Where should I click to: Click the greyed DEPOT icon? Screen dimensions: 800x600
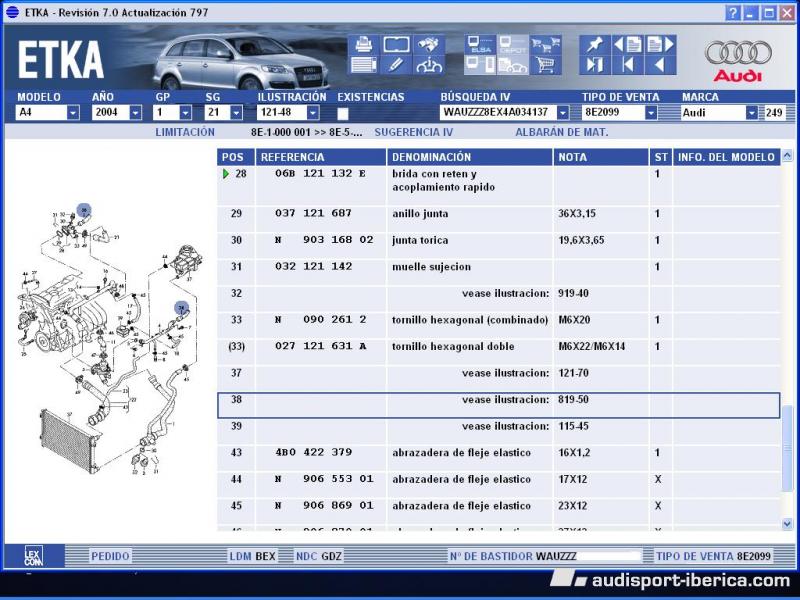tap(512, 44)
